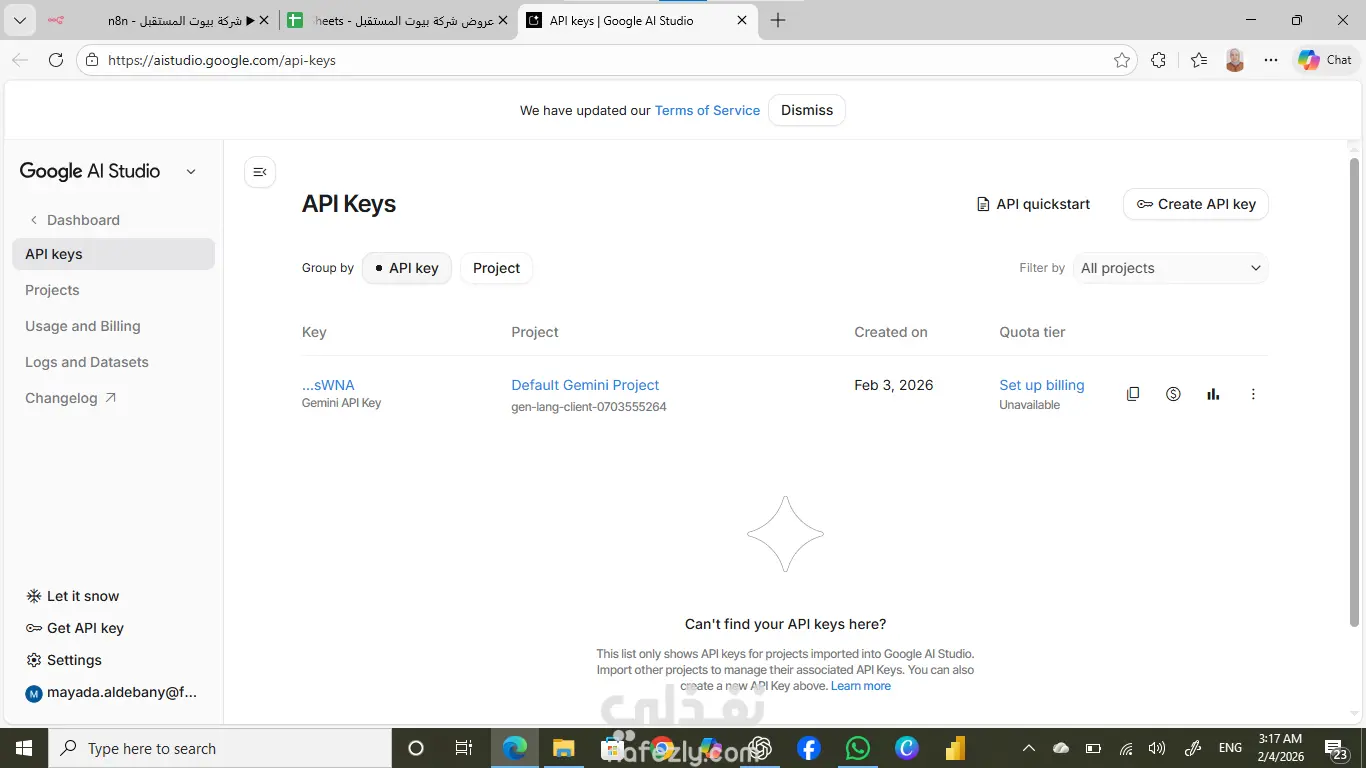Bookmark this page with the star icon

(1122, 60)
